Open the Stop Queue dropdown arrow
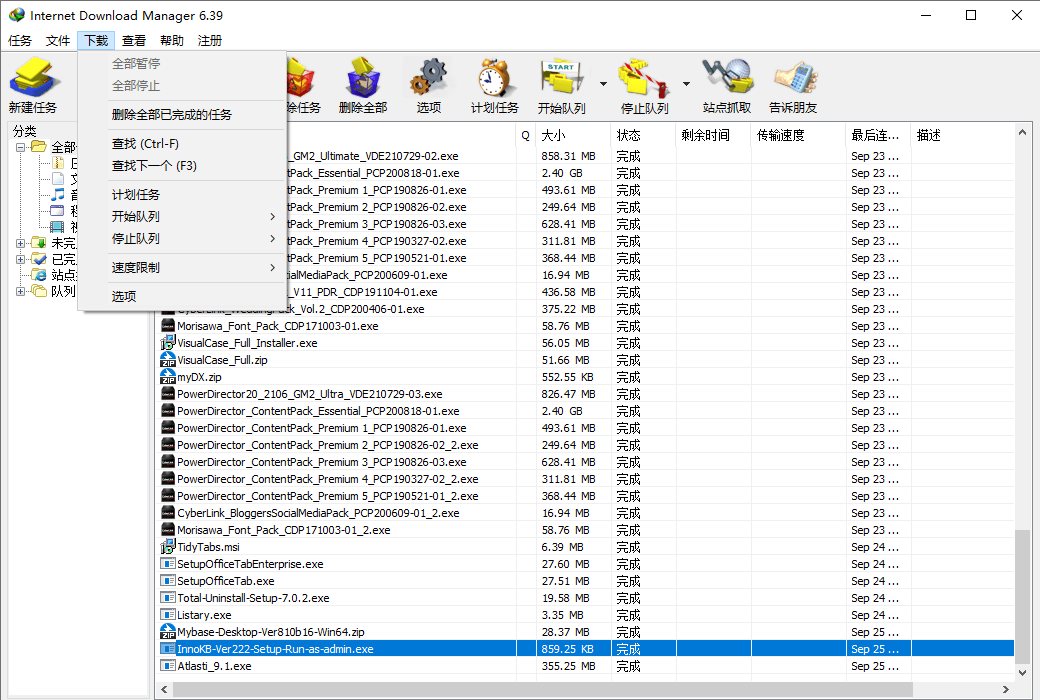Screen dimensions: 1040x700 tap(686, 84)
